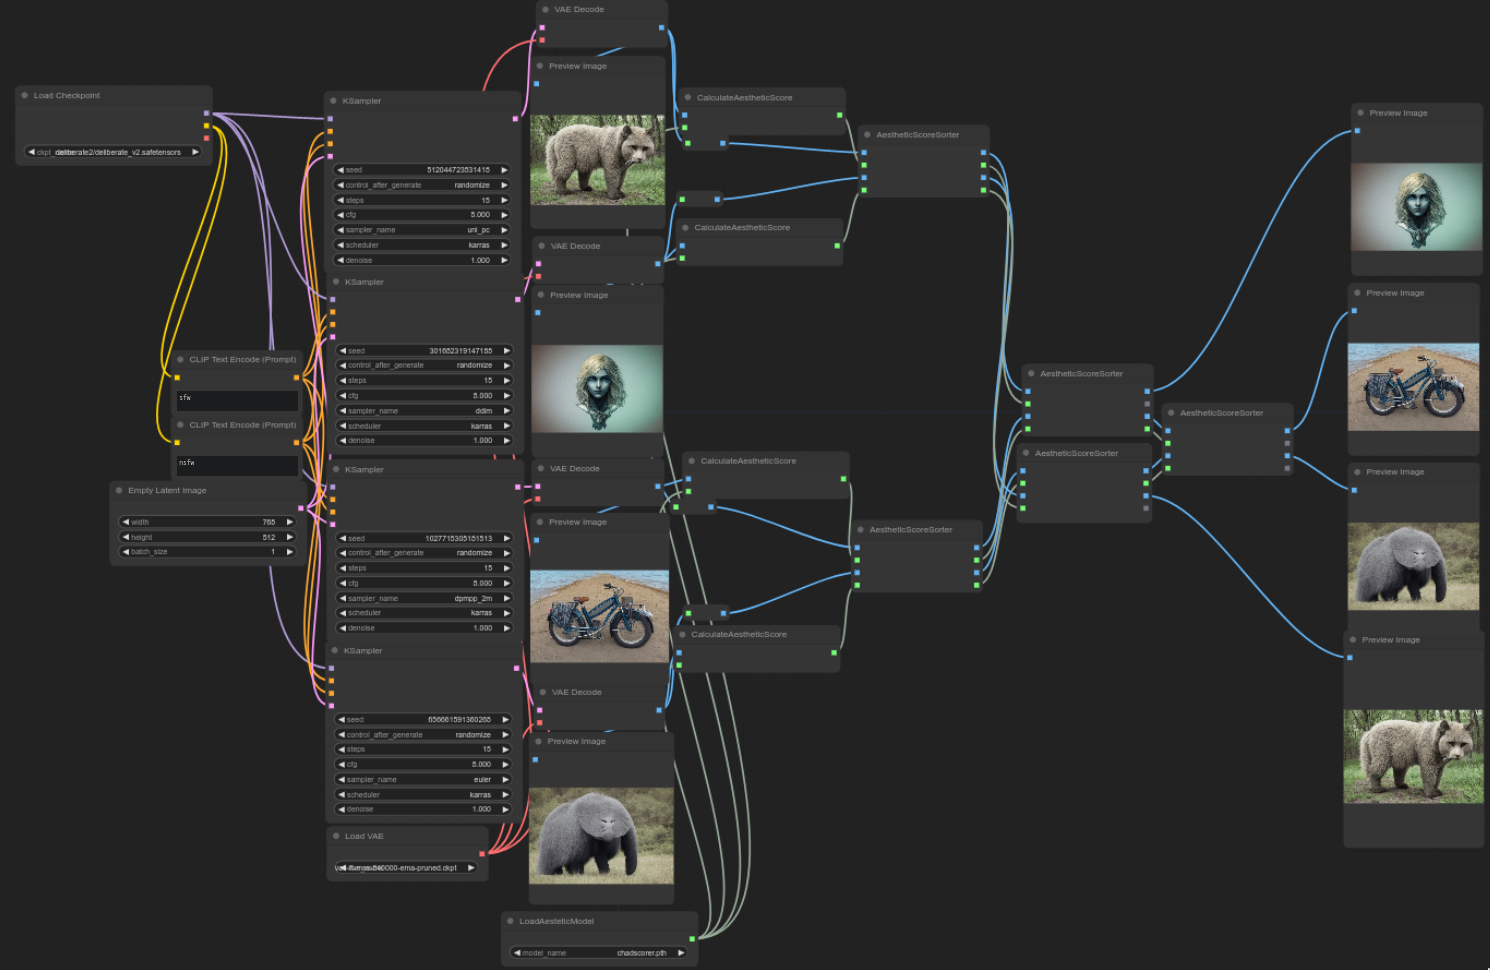This screenshot has width=1490, height=970.
Task: Click purple MODEL output socket on Load Checkpoint
Action: click(x=207, y=113)
